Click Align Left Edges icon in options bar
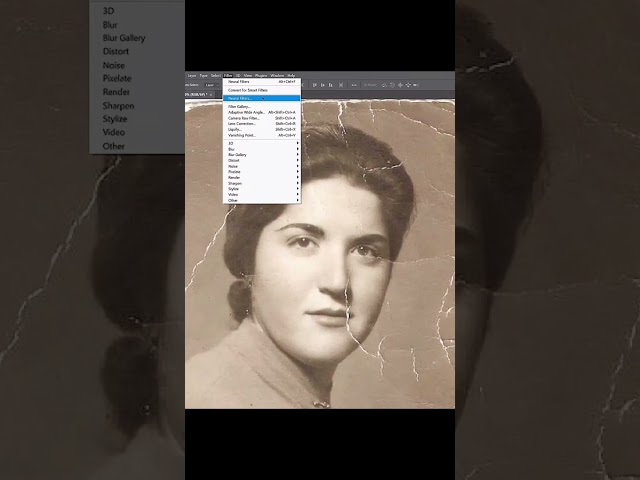 coord(315,85)
